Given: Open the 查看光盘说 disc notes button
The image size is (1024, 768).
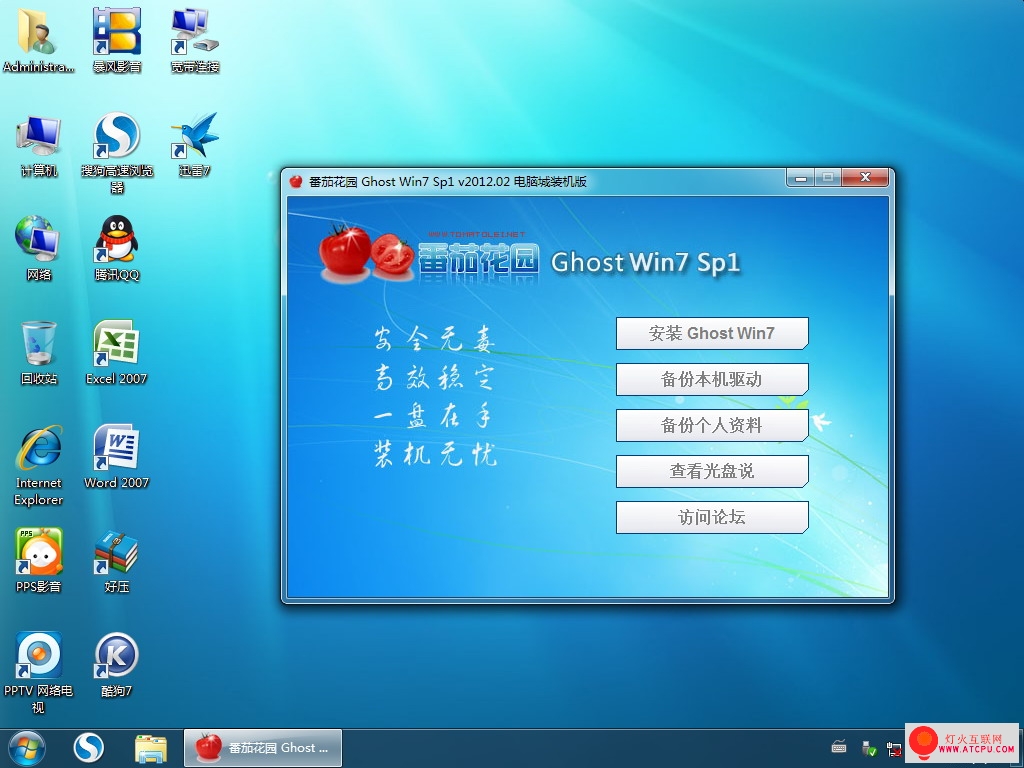Looking at the screenshot, I should pos(712,471).
